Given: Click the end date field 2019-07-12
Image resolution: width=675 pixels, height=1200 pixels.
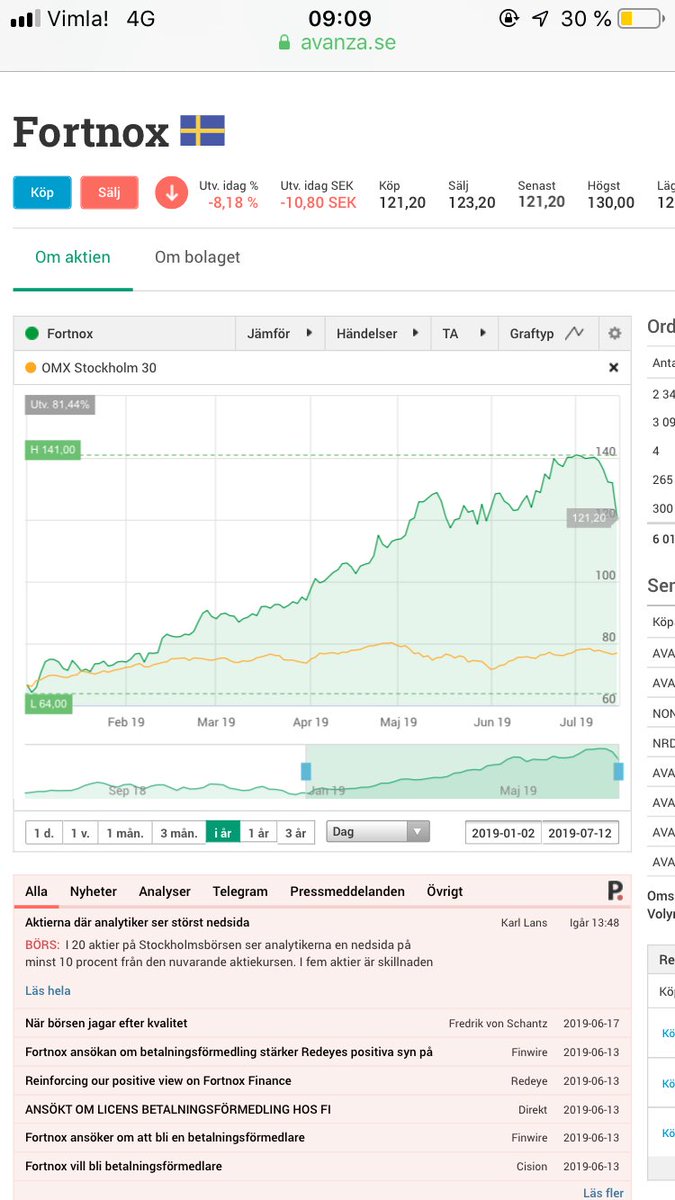Looking at the screenshot, I should coord(581,832).
